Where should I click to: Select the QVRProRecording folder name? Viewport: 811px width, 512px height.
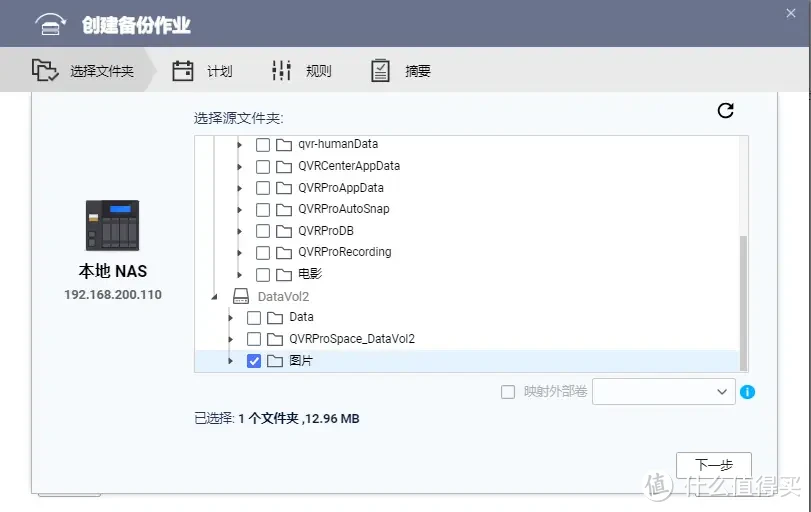tap(344, 252)
